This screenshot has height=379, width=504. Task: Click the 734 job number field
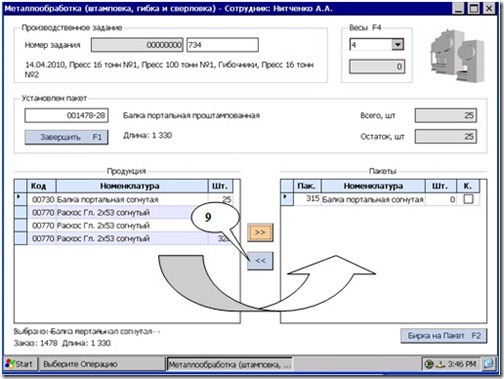222,45
